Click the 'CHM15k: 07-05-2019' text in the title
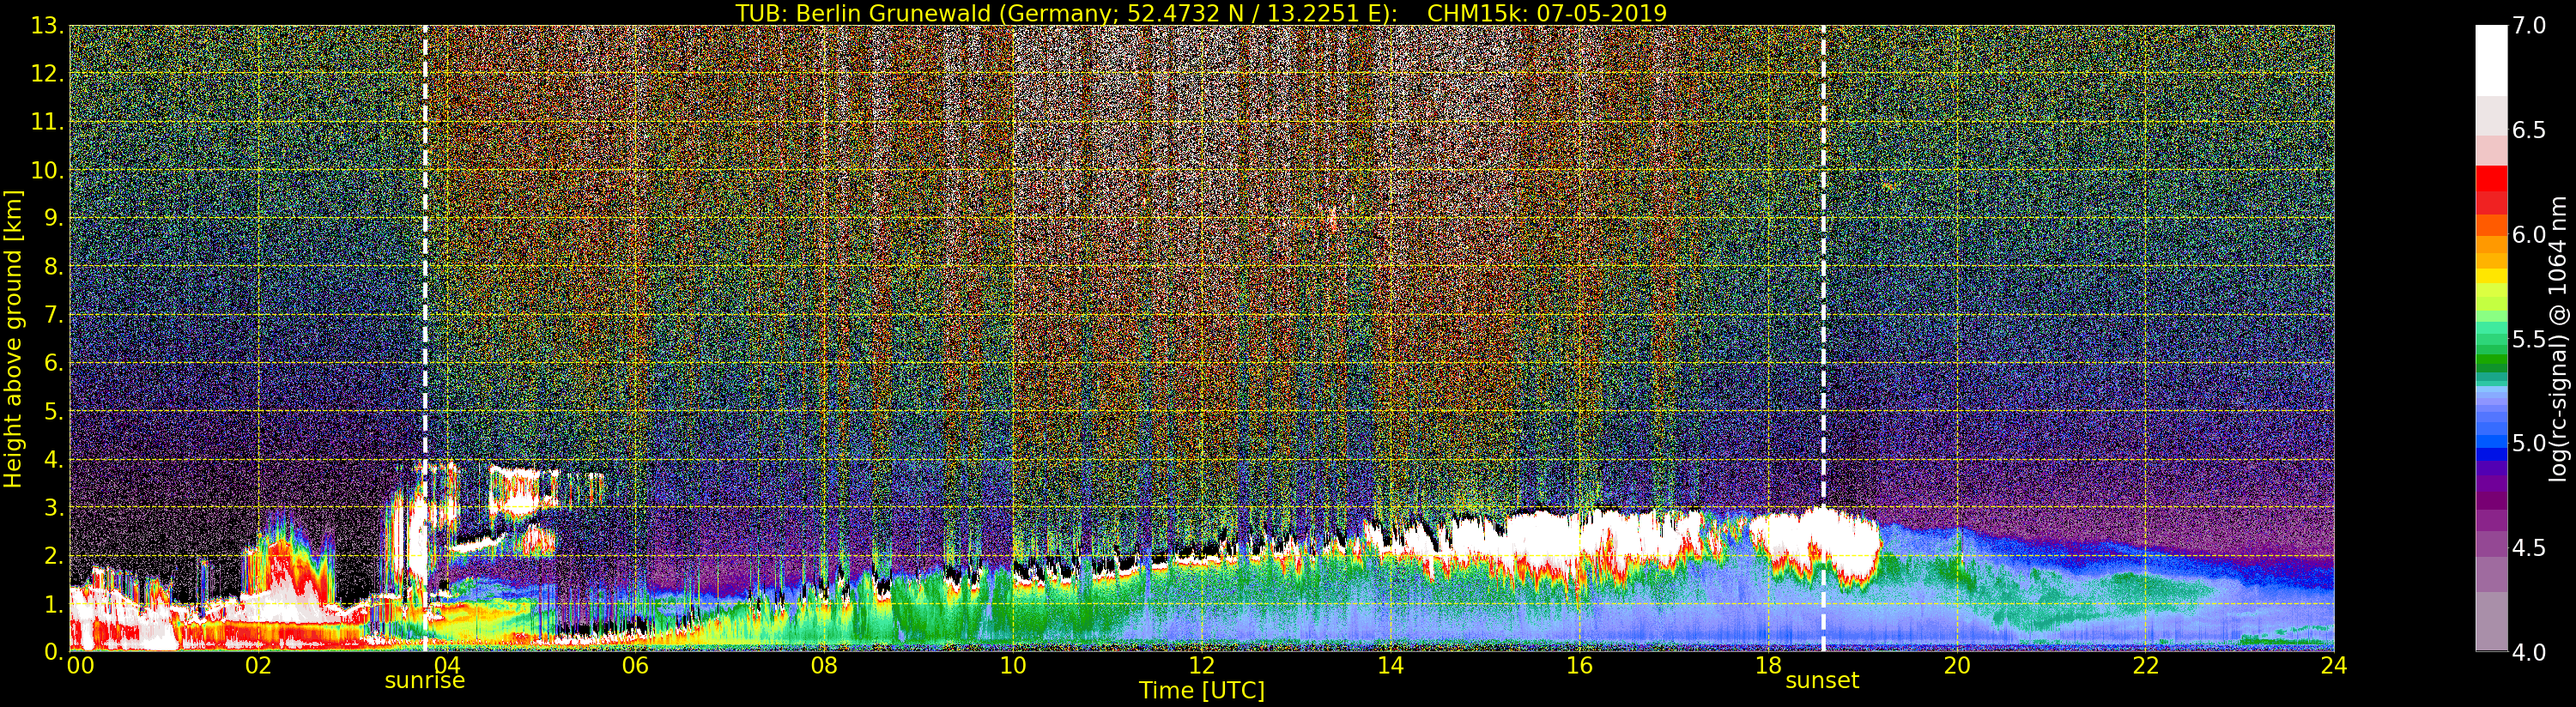Viewport: 2576px width, 707px height. pos(1546,13)
